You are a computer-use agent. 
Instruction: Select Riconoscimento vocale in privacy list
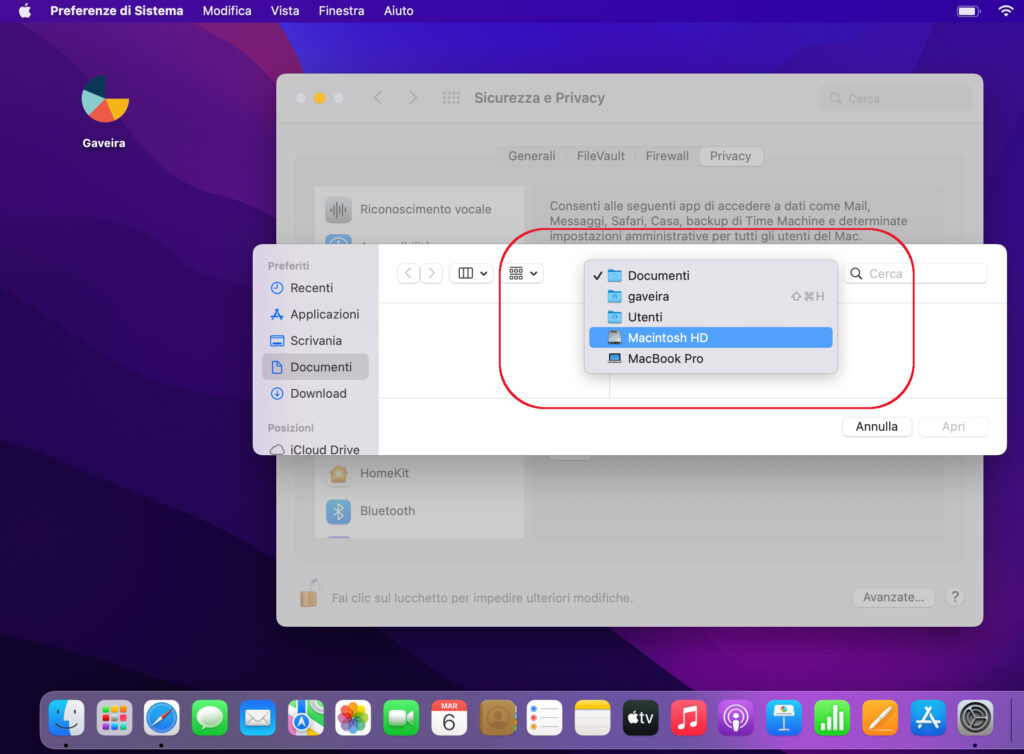(x=419, y=210)
